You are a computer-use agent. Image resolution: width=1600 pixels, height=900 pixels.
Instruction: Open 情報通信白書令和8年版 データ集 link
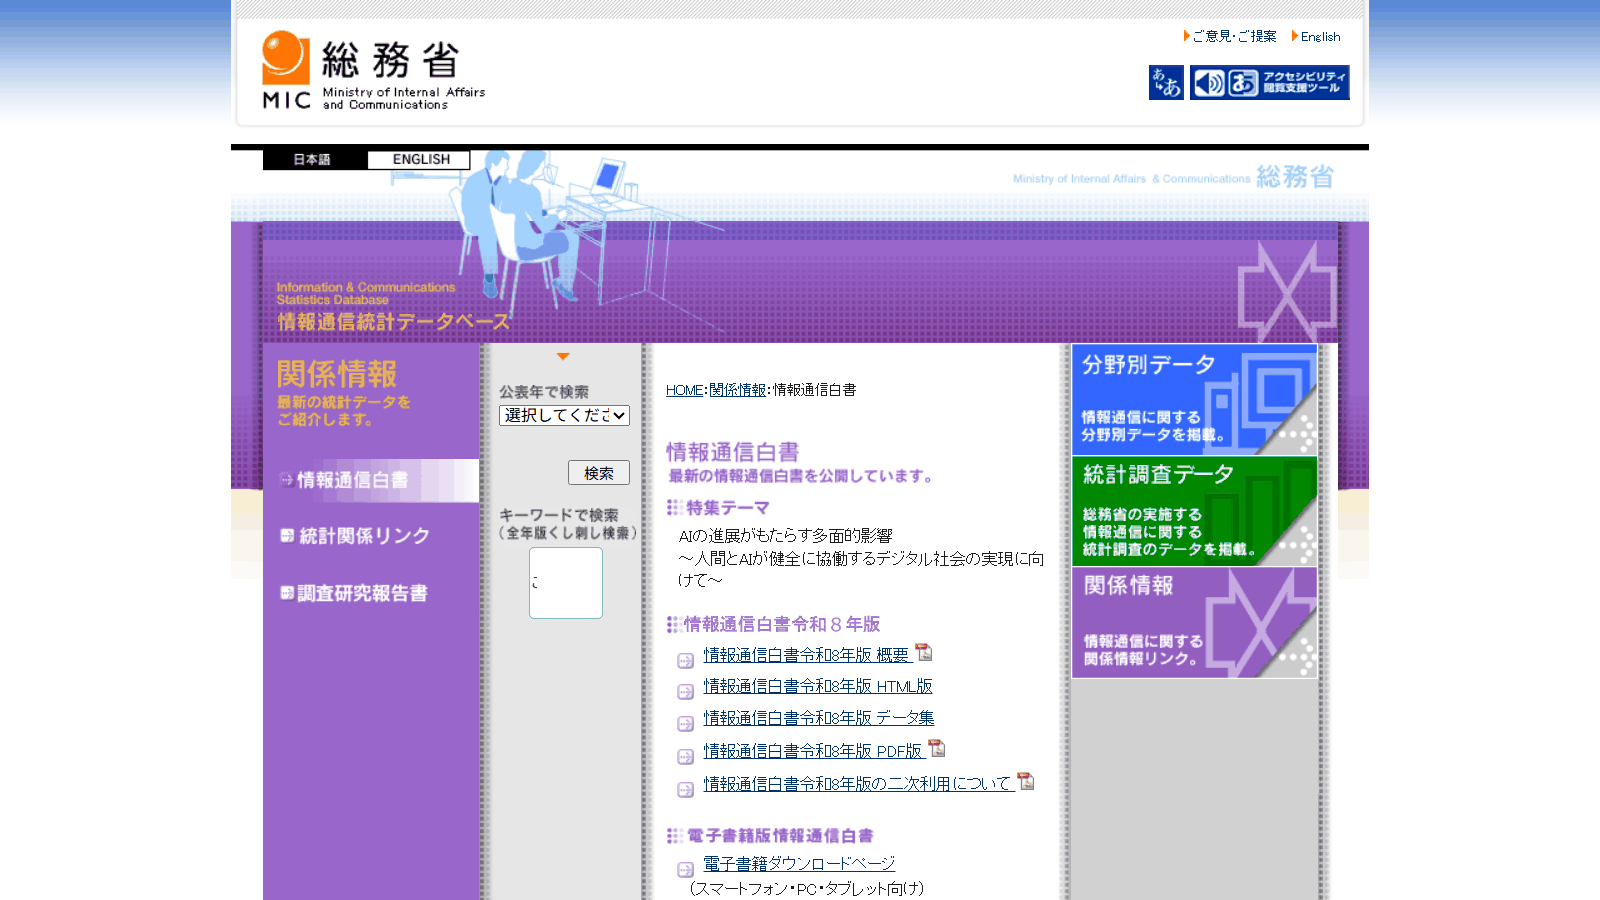(x=819, y=718)
